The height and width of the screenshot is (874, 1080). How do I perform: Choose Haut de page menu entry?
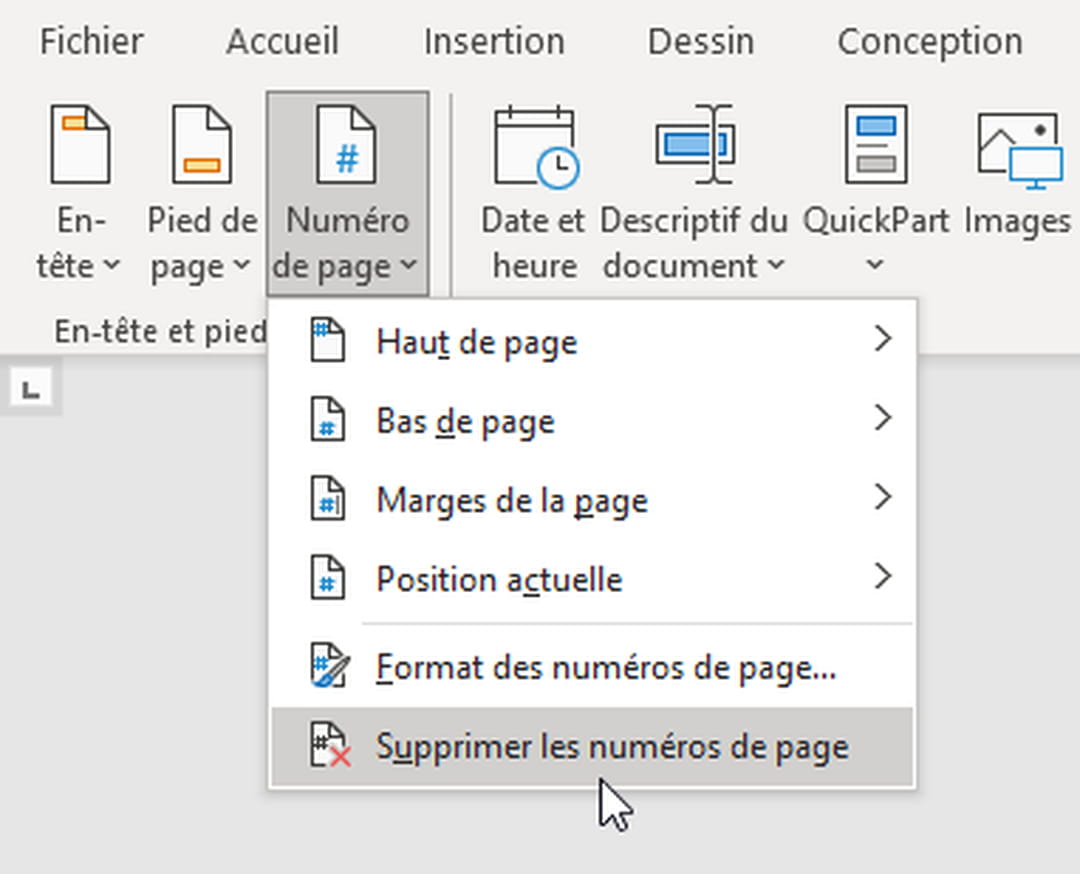[592, 340]
